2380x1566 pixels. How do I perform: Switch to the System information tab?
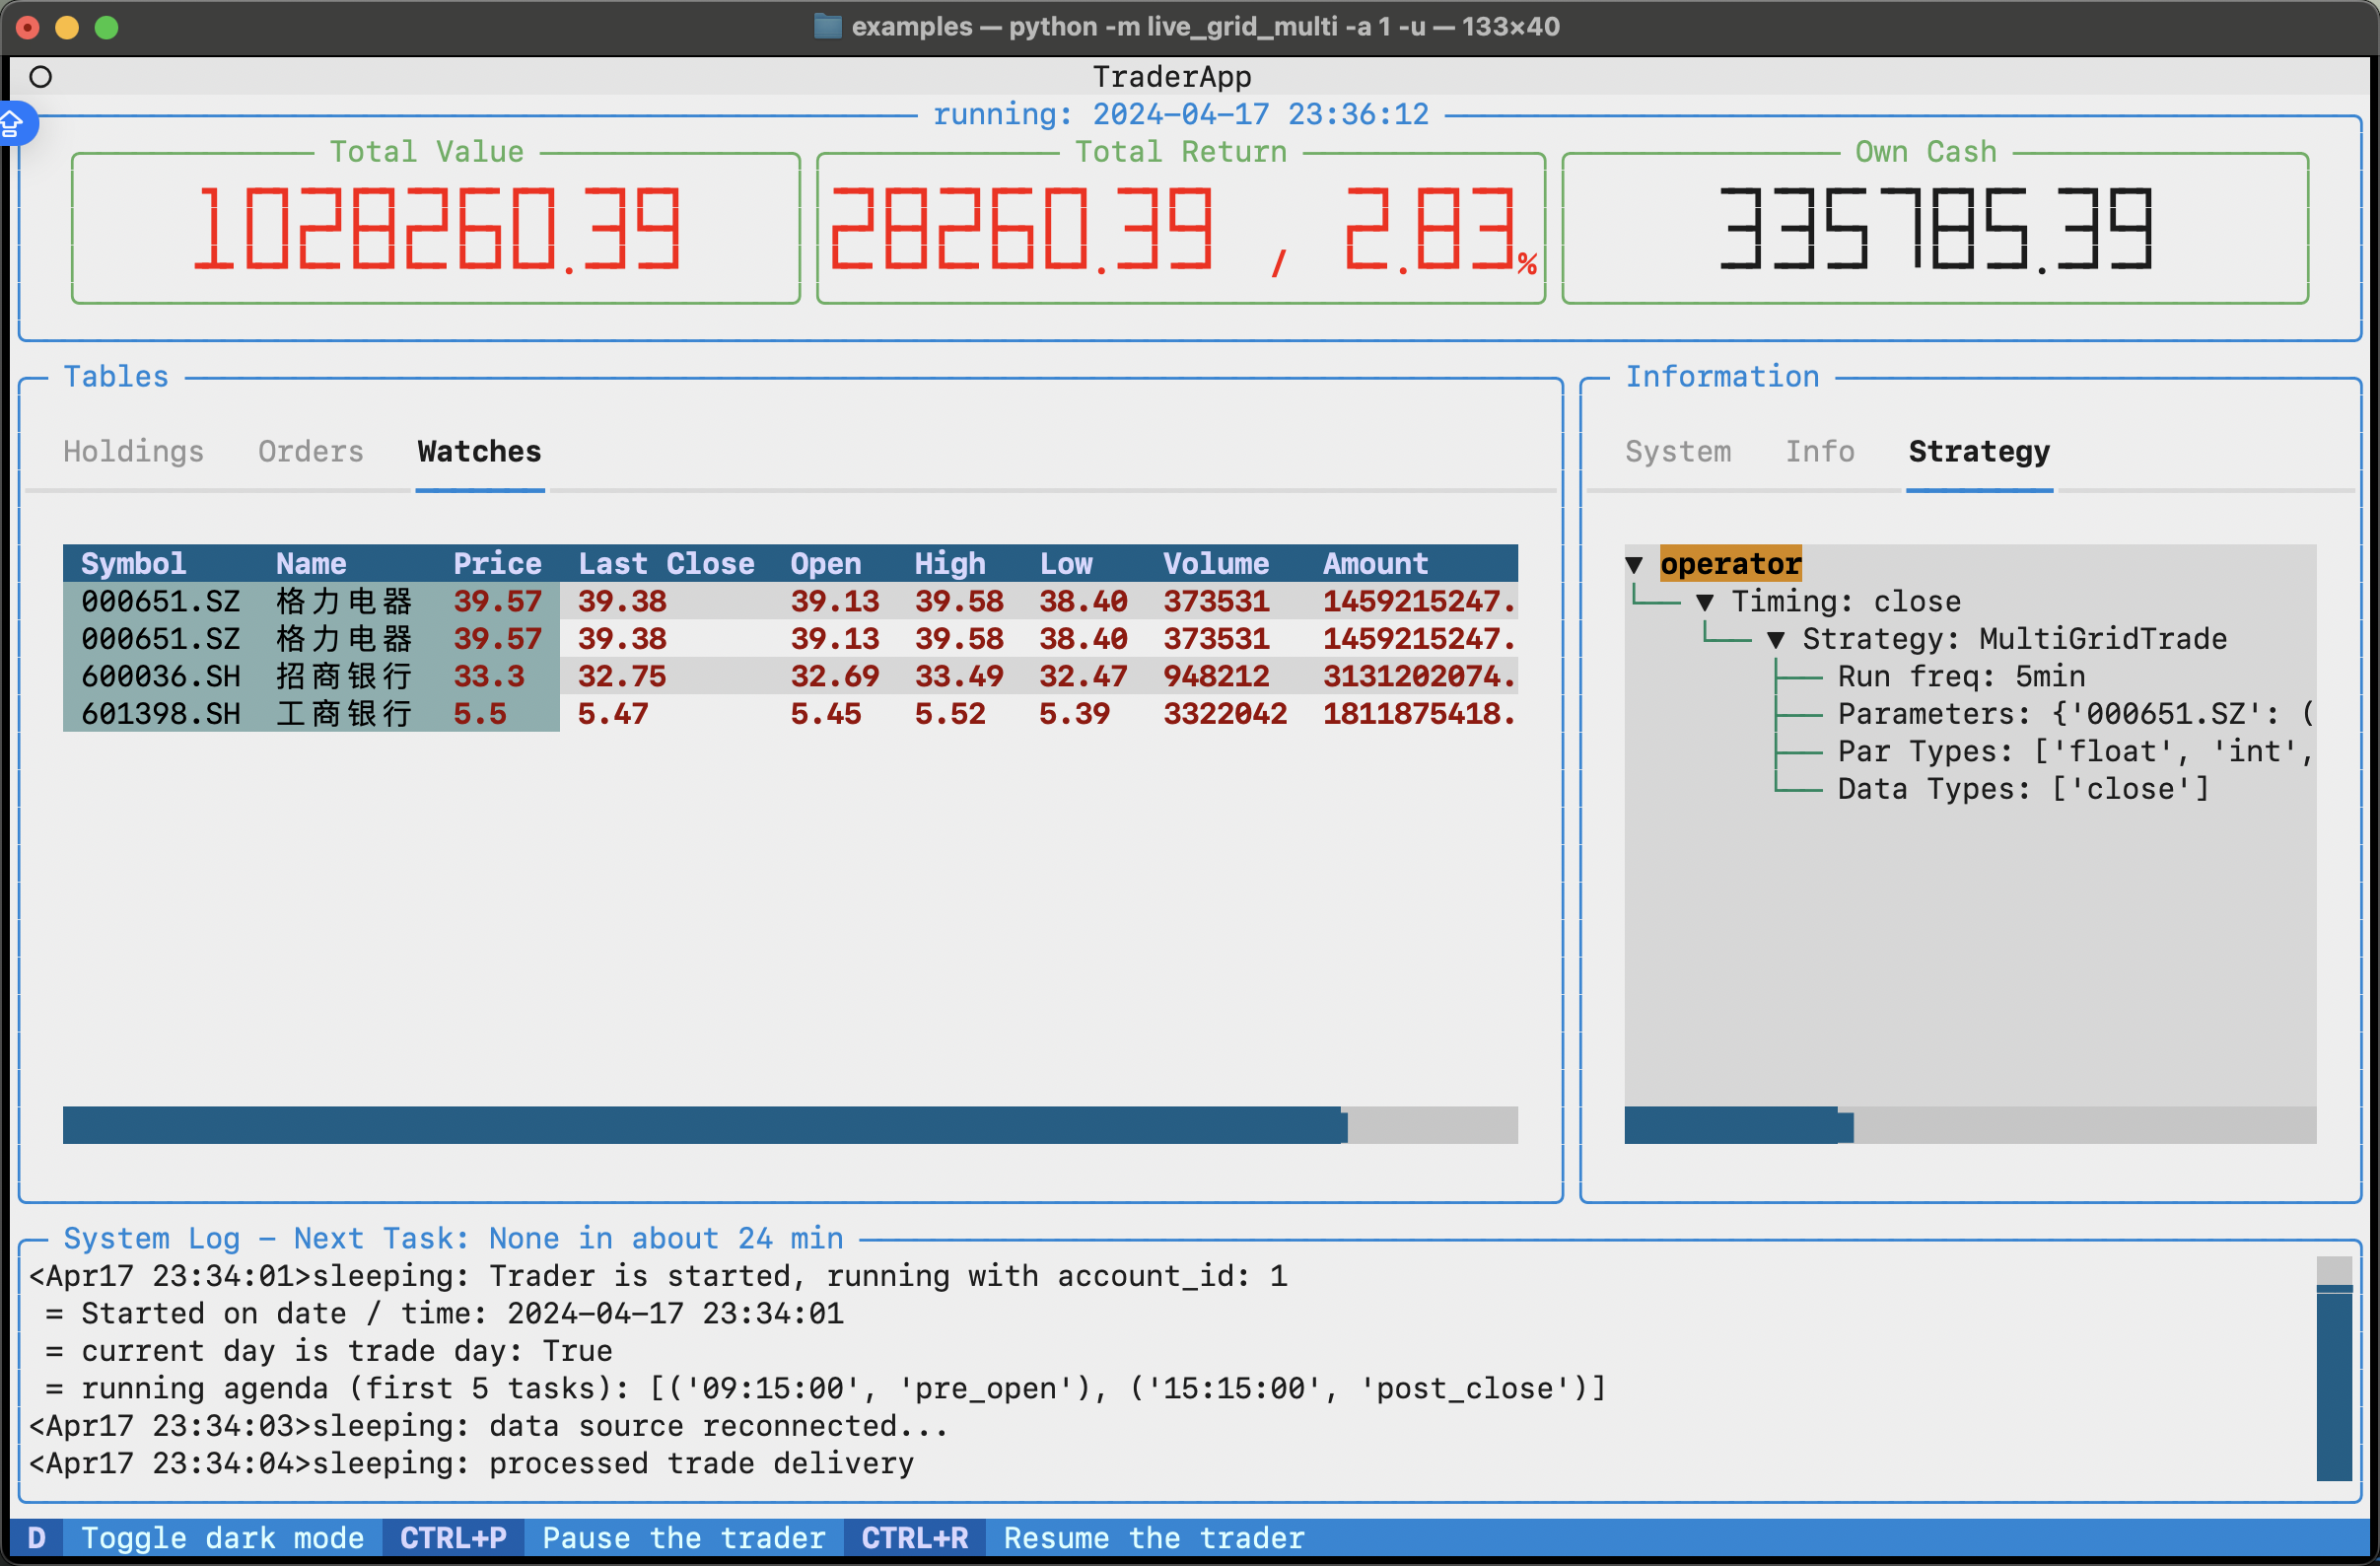pos(1677,452)
